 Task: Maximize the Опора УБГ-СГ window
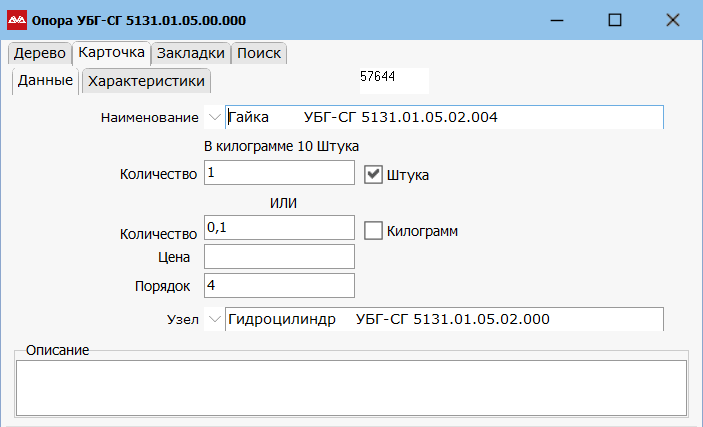pos(615,20)
